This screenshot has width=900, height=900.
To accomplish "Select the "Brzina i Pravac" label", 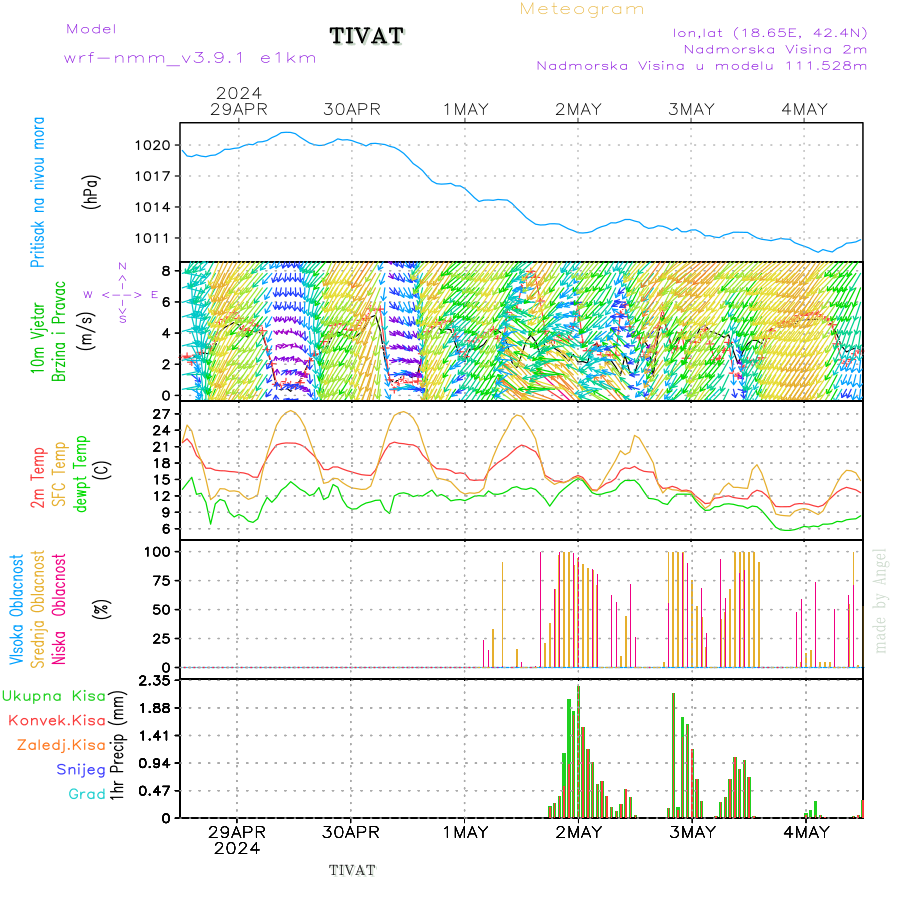I will [59, 332].
